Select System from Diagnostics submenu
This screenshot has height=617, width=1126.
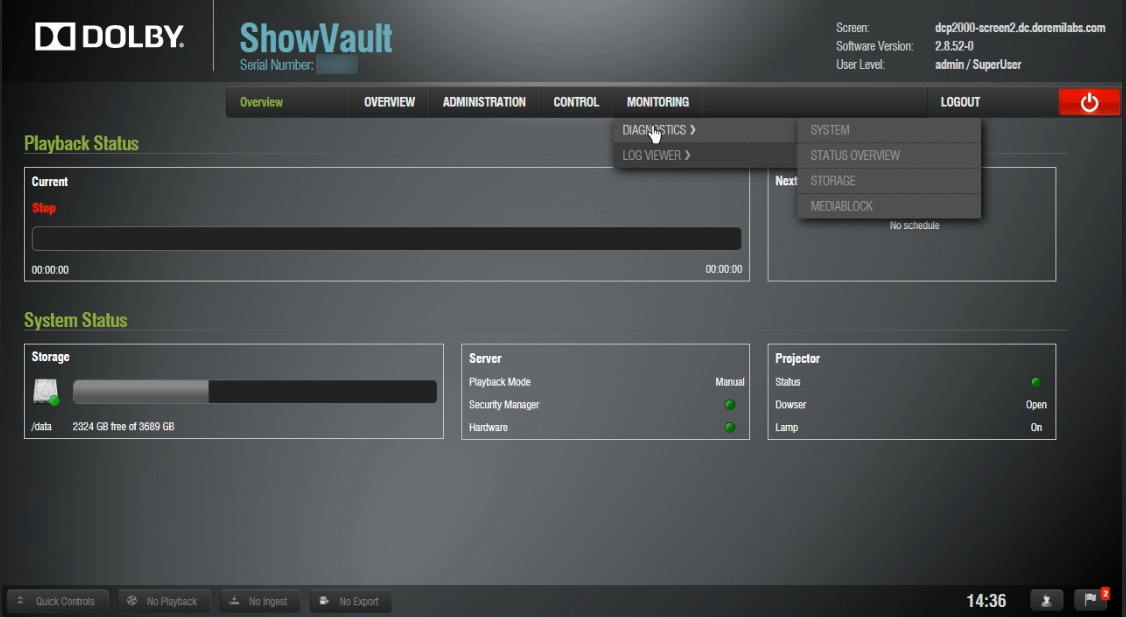[830, 130]
